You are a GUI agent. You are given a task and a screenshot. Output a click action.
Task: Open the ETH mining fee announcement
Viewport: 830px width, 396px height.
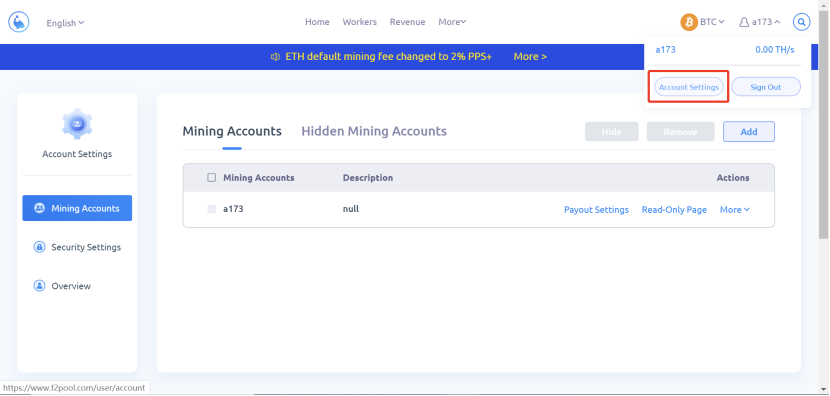389,57
